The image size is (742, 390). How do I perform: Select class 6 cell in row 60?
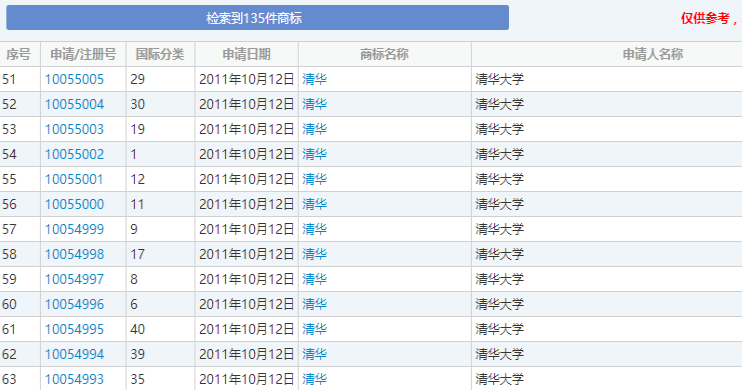pyautogui.click(x=160, y=304)
